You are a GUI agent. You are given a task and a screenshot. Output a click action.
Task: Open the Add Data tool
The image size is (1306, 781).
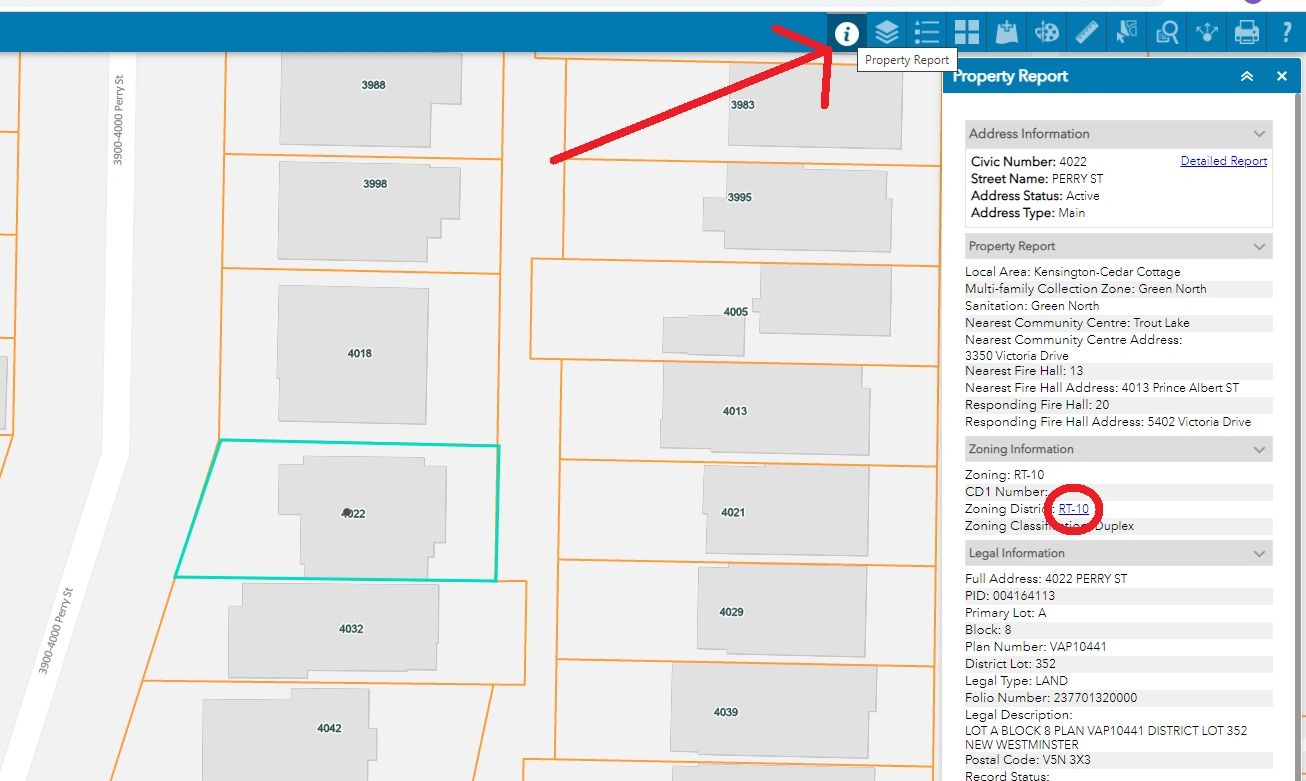pyautogui.click(x=1006, y=32)
